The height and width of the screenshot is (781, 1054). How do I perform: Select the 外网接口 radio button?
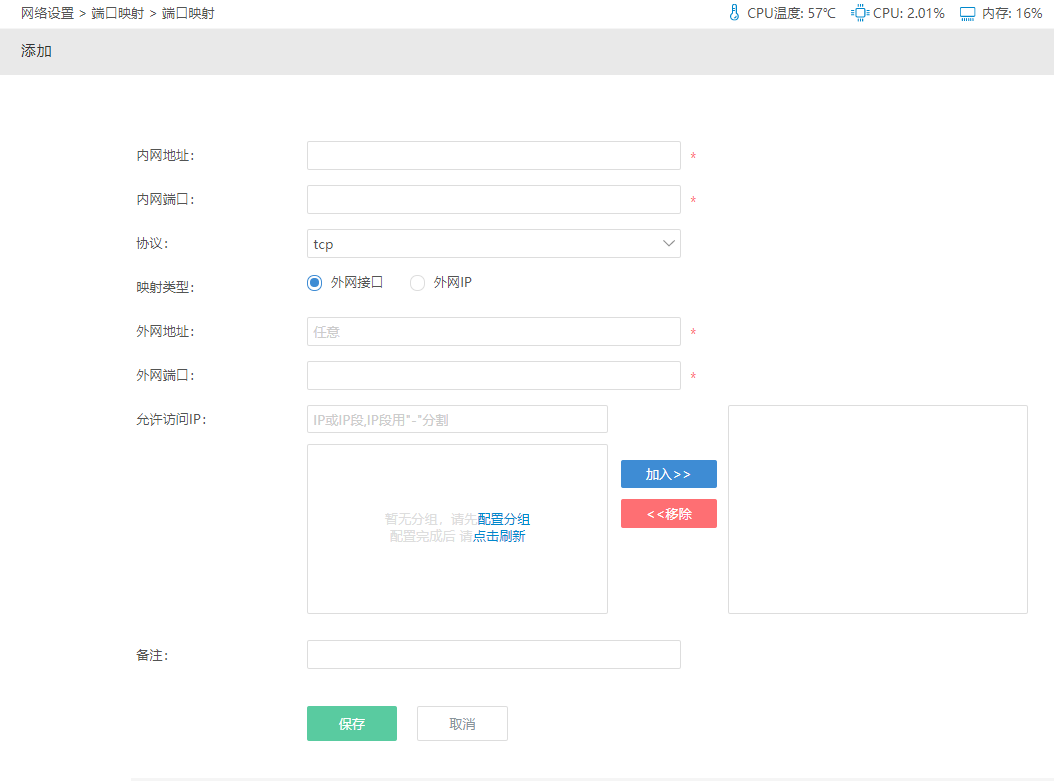pyautogui.click(x=314, y=283)
